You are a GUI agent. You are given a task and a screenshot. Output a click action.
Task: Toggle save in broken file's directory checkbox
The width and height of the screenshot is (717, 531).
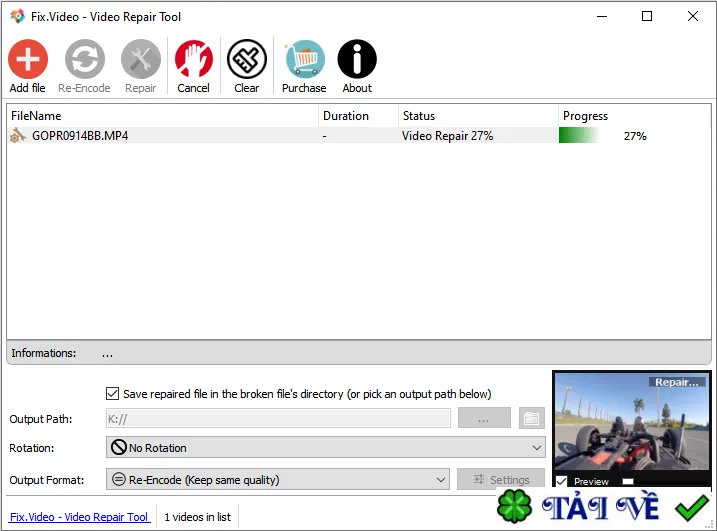(x=112, y=393)
